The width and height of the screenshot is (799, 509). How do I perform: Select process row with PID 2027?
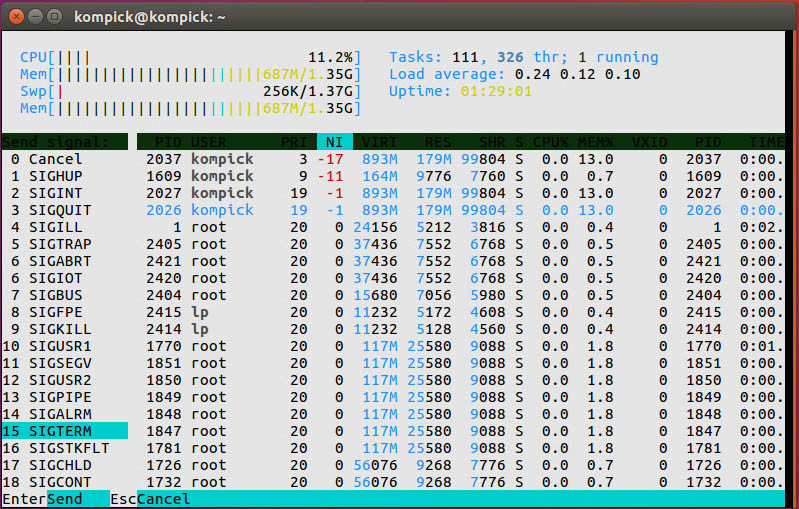click(x=461, y=193)
